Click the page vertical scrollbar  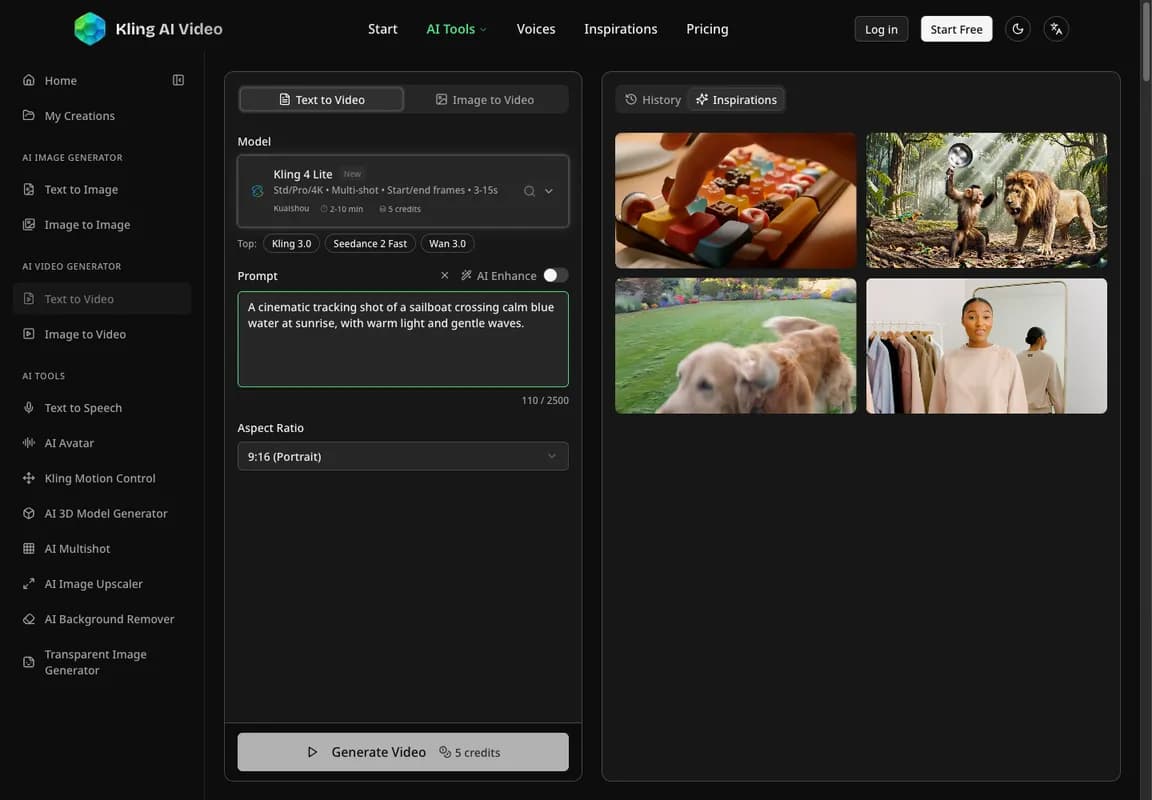click(1146, 41)
